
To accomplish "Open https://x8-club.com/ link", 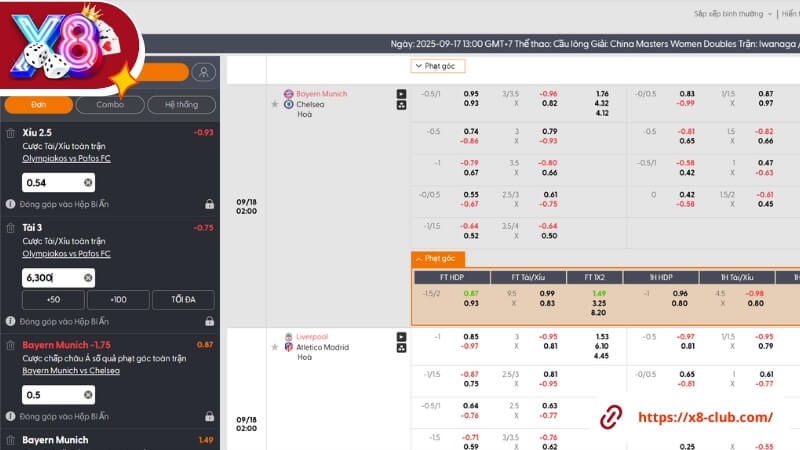I will [705, 417].
